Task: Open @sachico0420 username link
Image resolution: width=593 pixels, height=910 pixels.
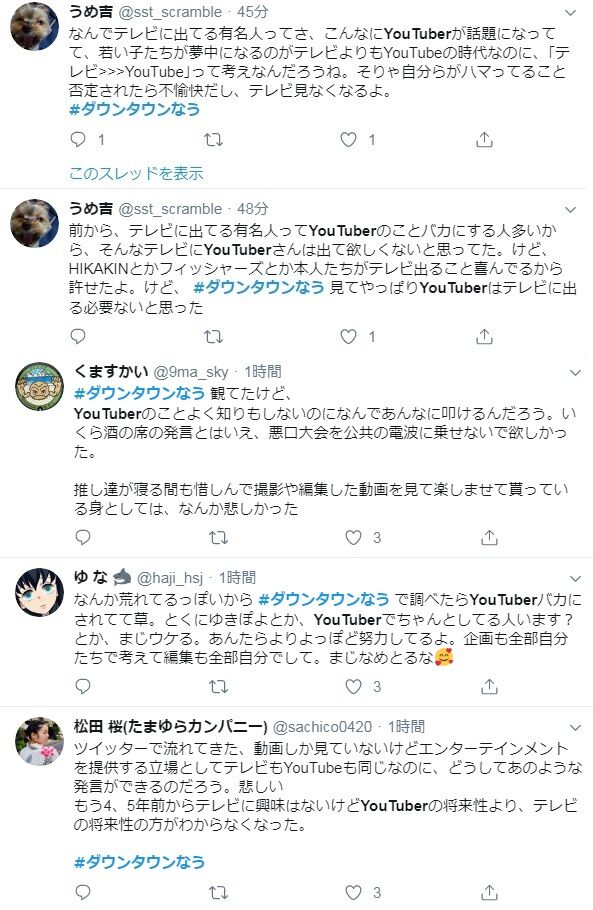Action: (322, 727)
